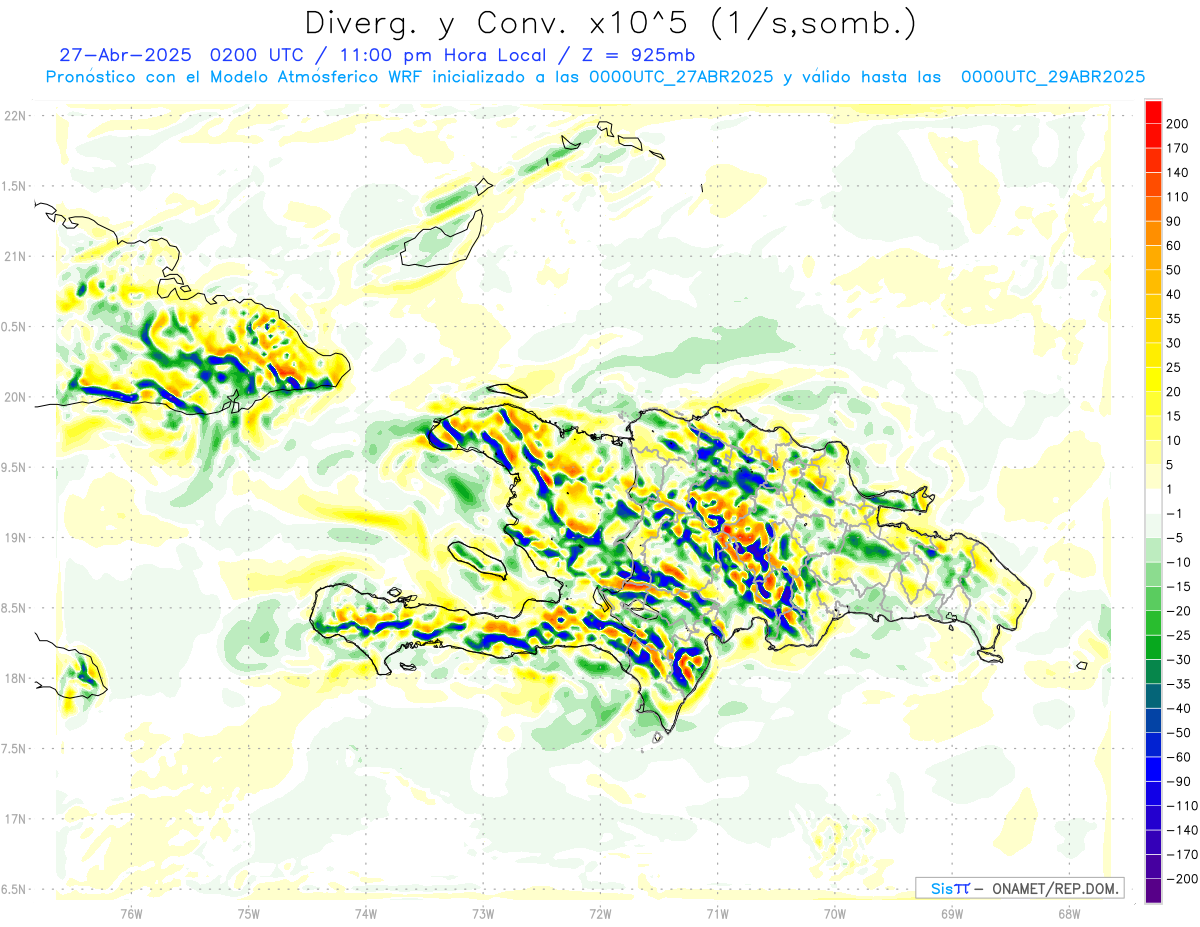Pick the dark purple swatch below -200
The width and height of the screenshot is (1200, 927).
tap(1154, 891)
